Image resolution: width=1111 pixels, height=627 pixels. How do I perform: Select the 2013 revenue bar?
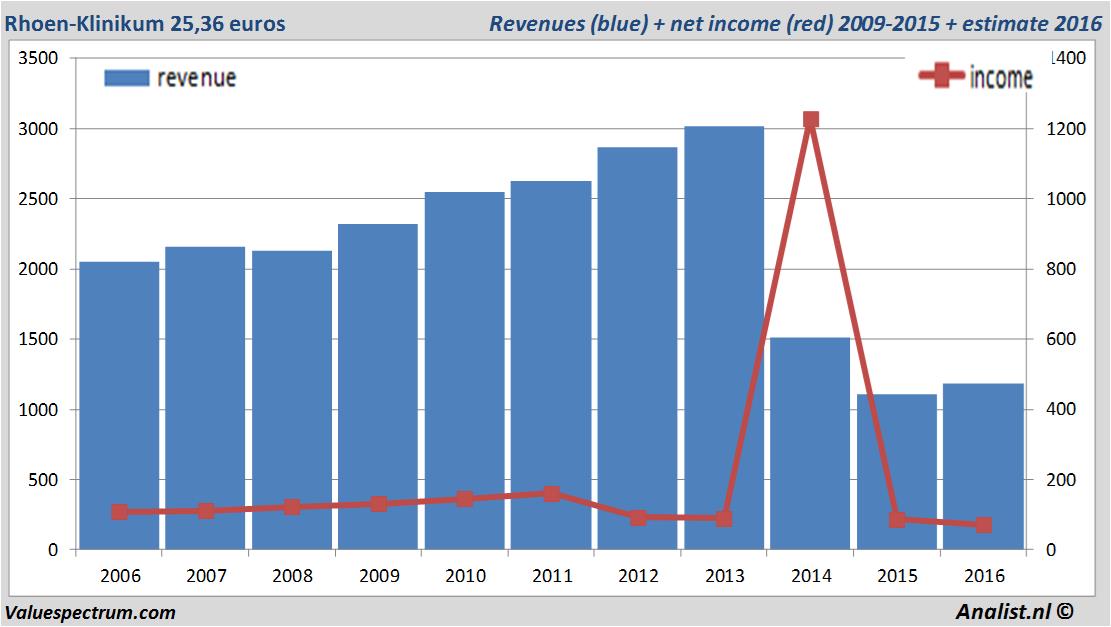pyautogui.click(x=724, y=338)
